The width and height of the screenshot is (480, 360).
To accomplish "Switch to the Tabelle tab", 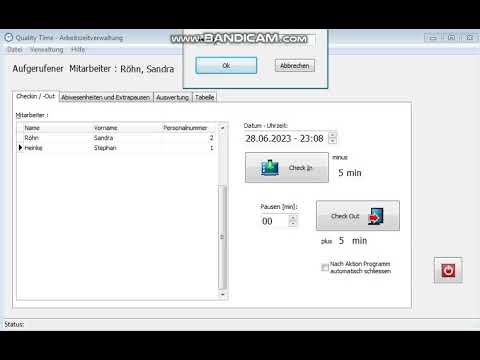I will [x=204, y=97].
